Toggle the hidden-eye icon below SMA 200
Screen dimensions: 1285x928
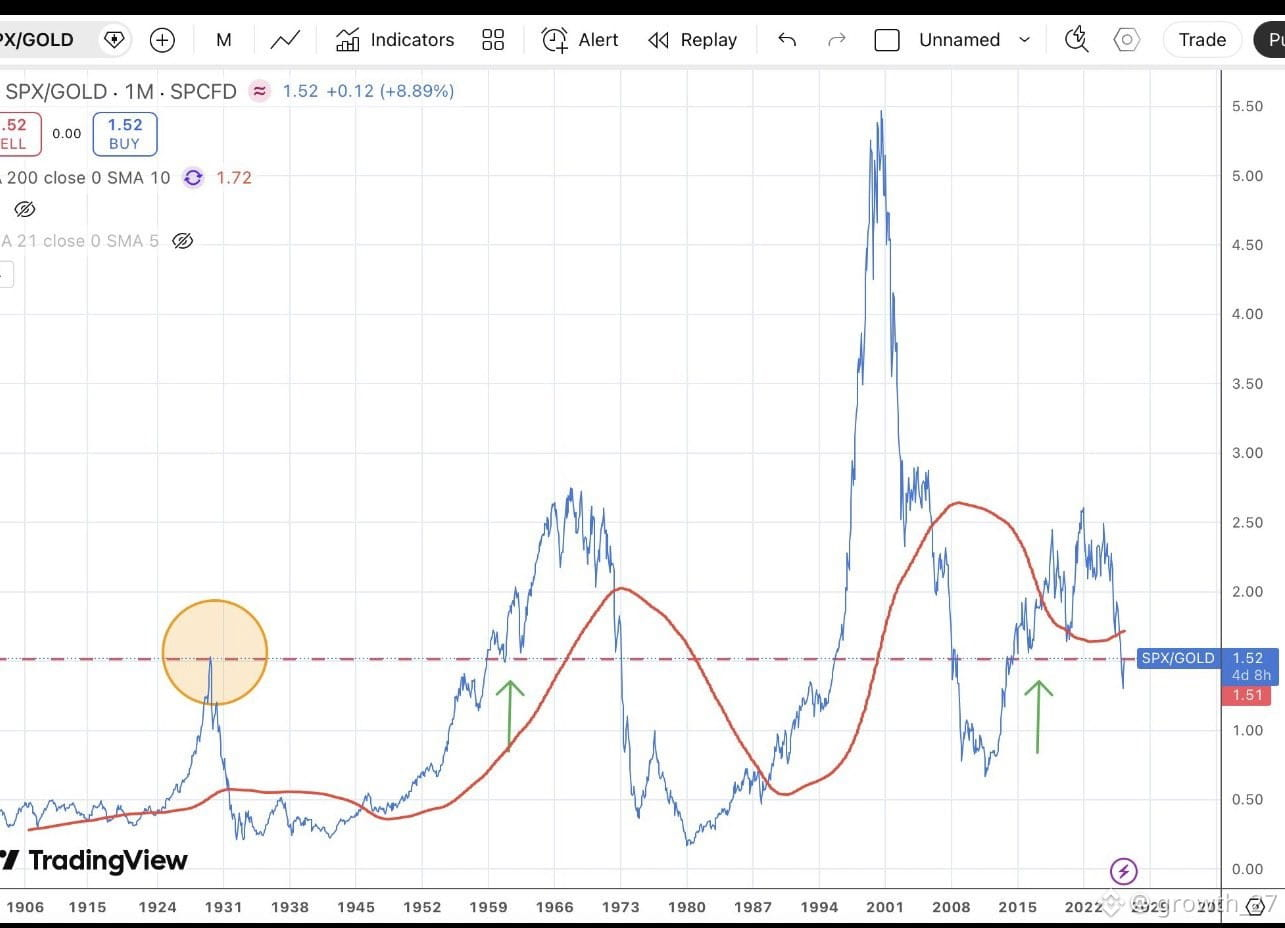point(25,209)
